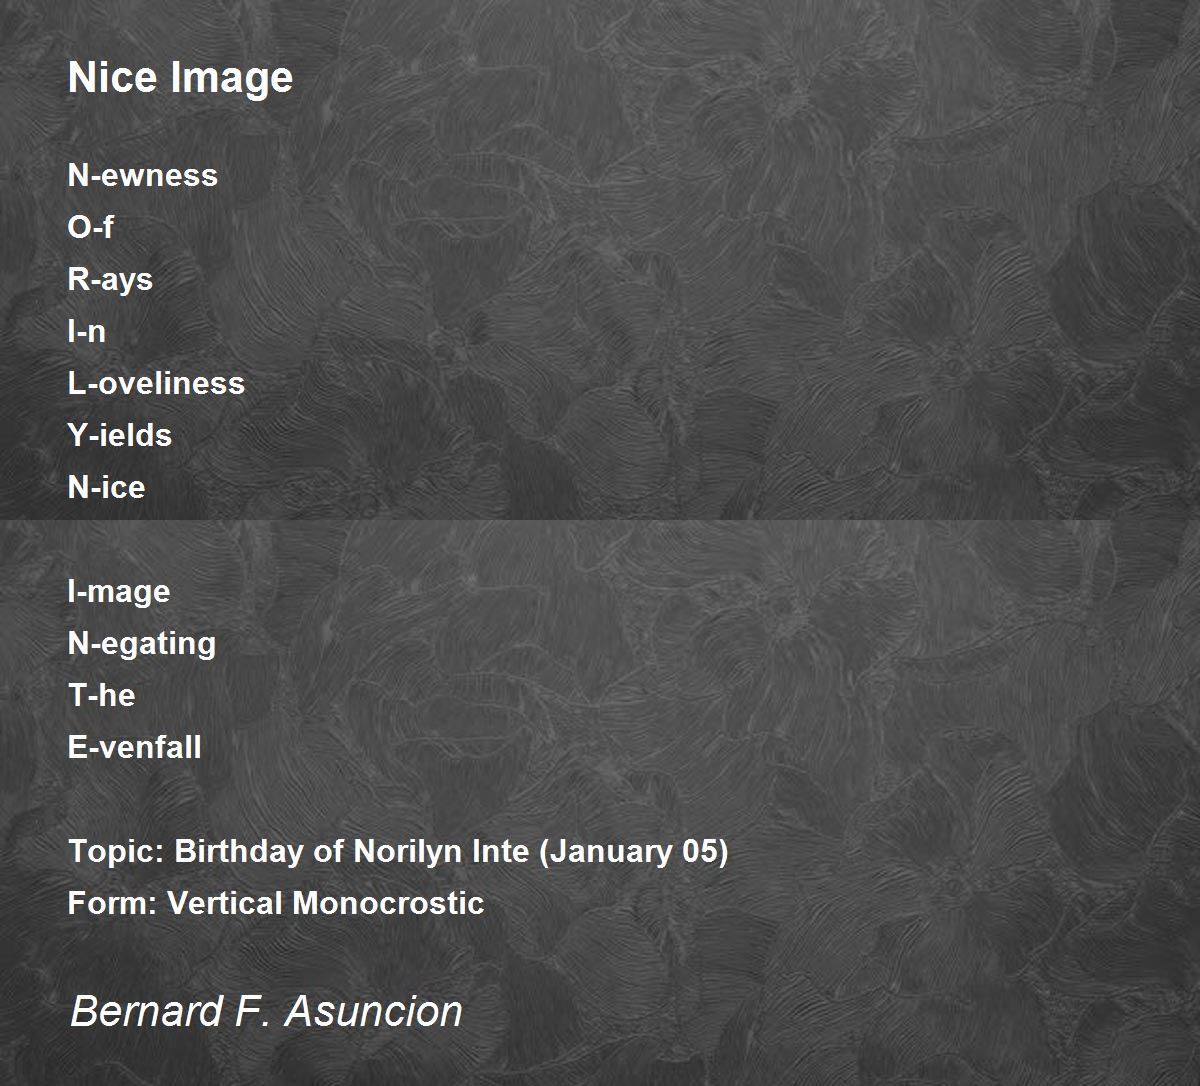Click the poem title "Nice Image"
The height and width of the screenshot is (1086, 1200).
[x=180, y=77]
